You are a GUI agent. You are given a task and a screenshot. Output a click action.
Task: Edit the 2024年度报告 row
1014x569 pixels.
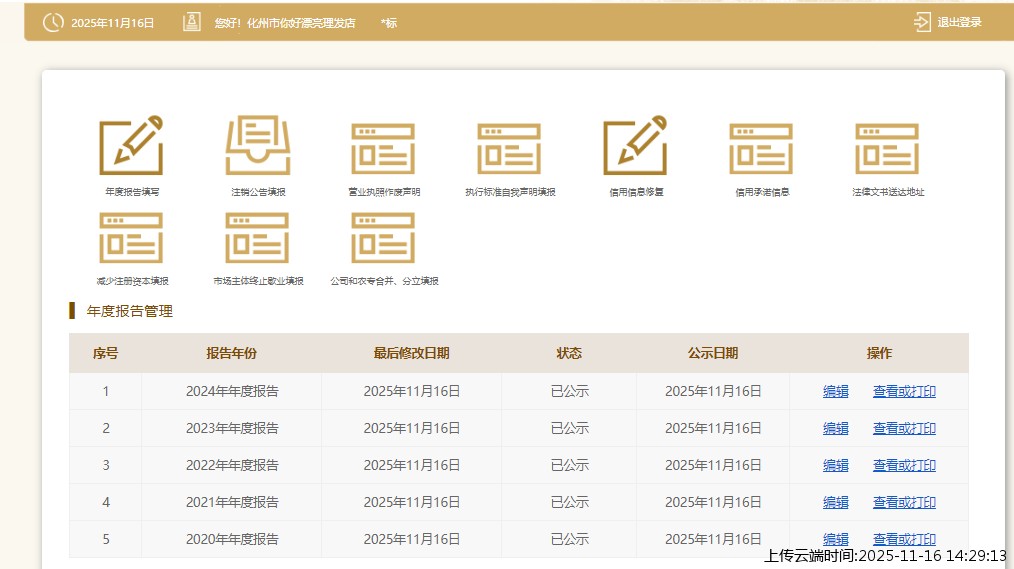click(835, 392)
